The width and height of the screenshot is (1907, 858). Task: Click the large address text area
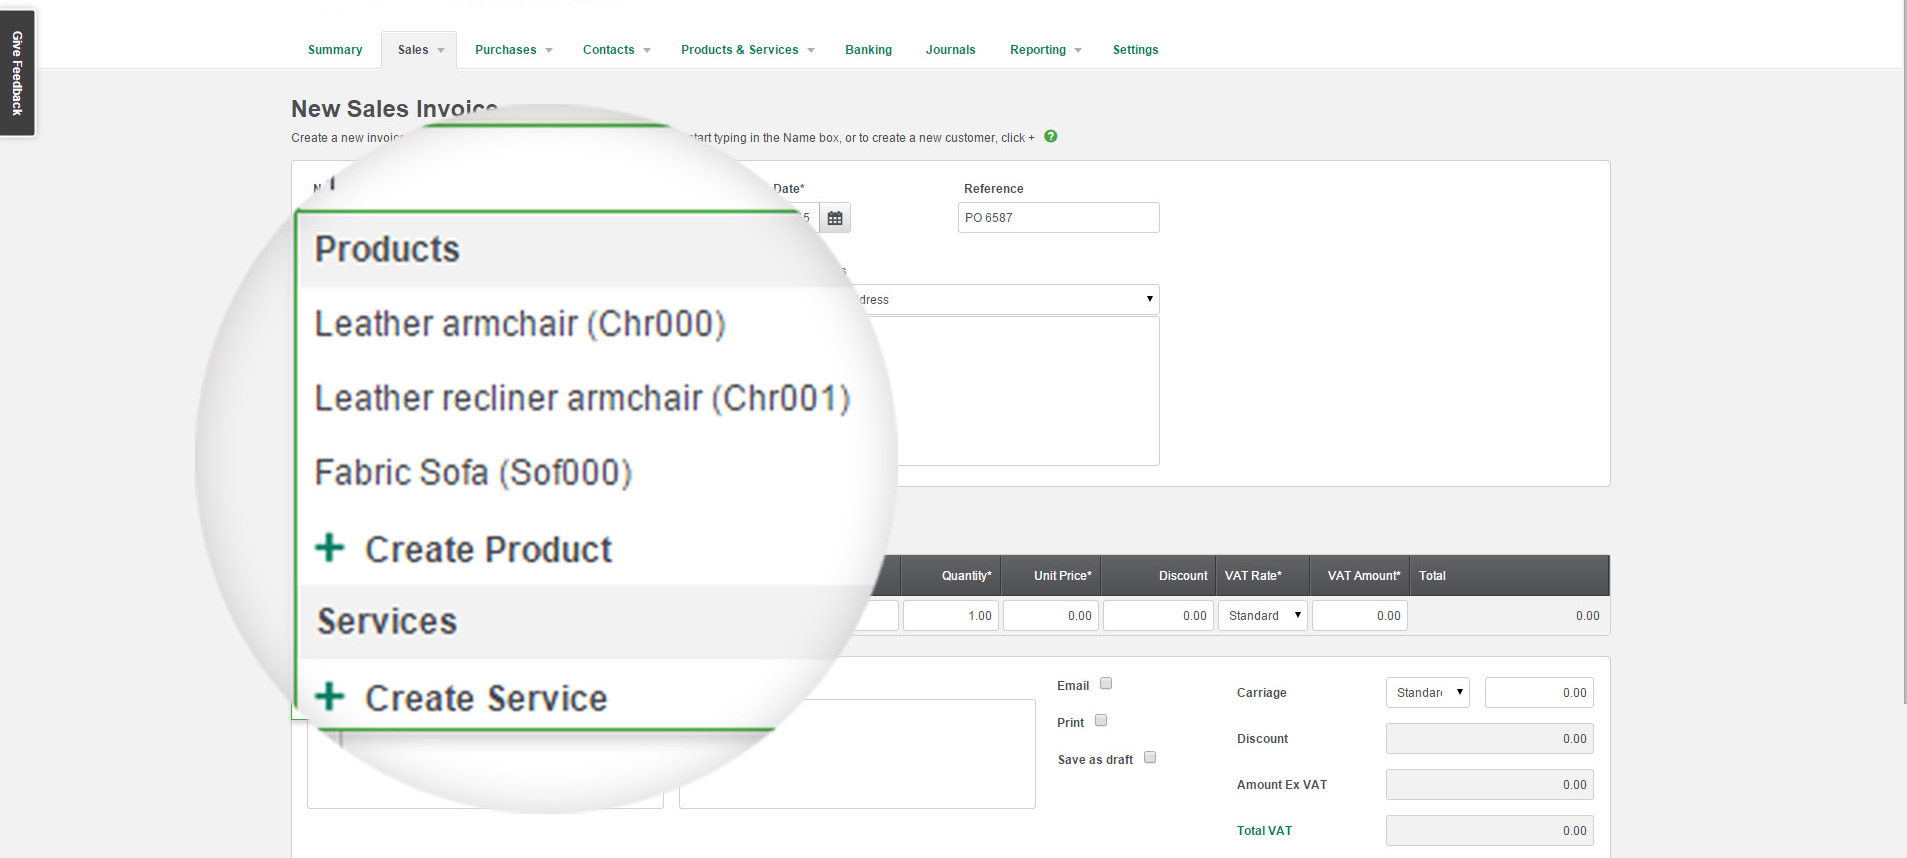tap(1020, 391)
